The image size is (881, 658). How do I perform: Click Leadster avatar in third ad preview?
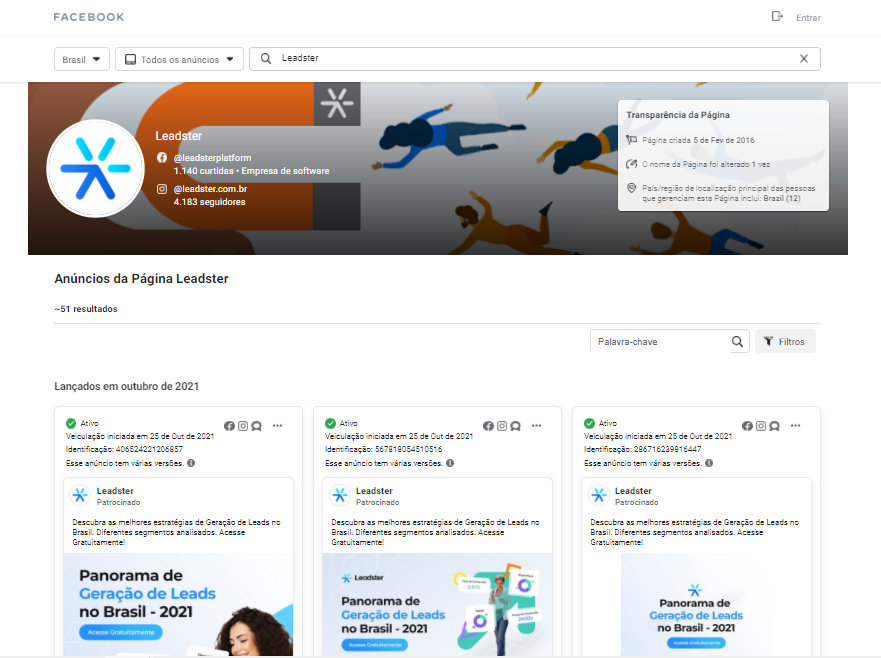coord(598,495)
